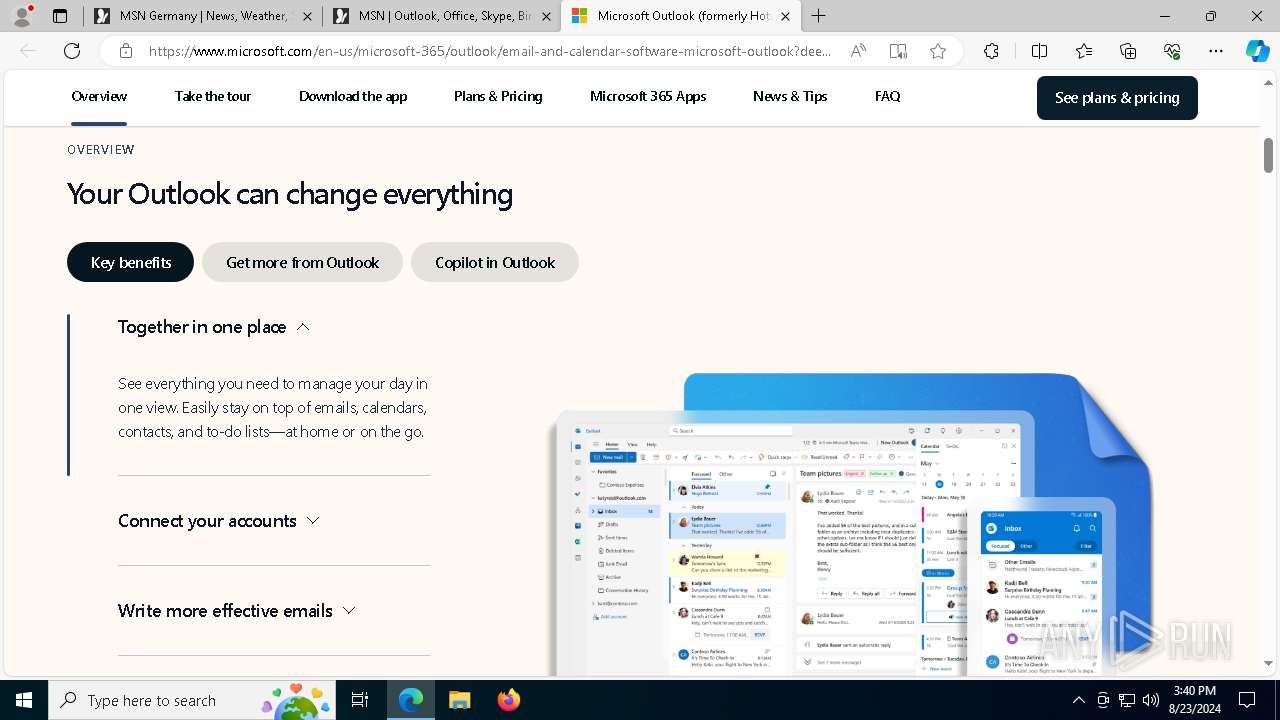Open the notification center icon
The width and height of the screenshot is (1280, 720).
pos(1247,700)
